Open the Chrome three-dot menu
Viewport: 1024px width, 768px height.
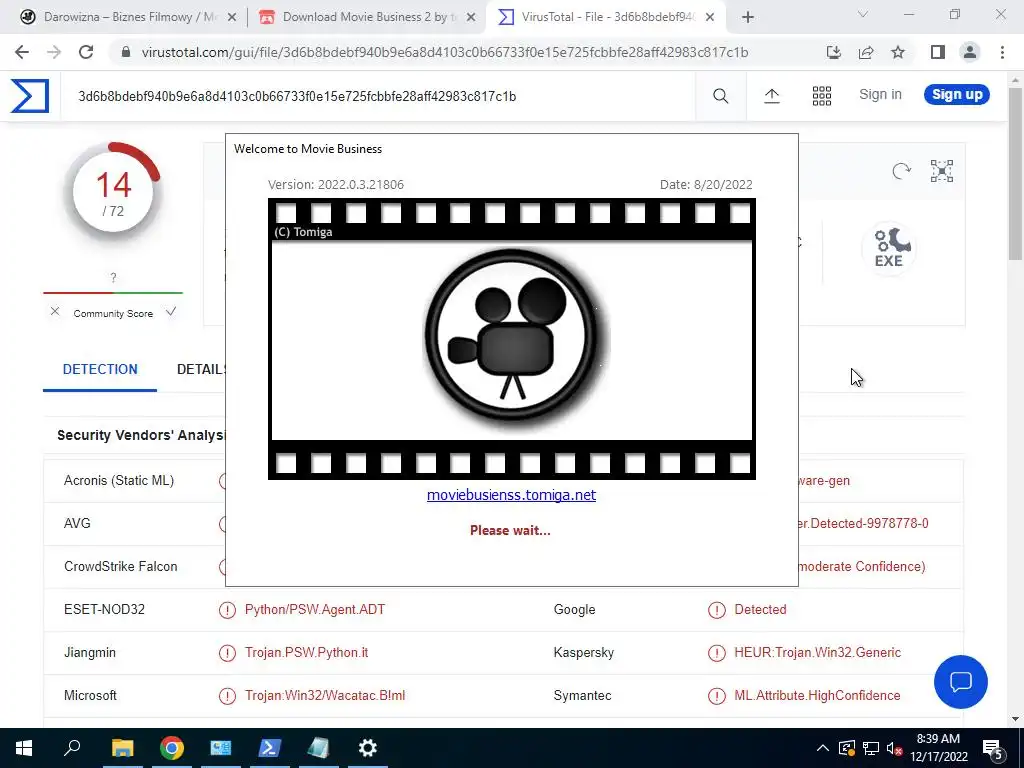click(1002, 52)
